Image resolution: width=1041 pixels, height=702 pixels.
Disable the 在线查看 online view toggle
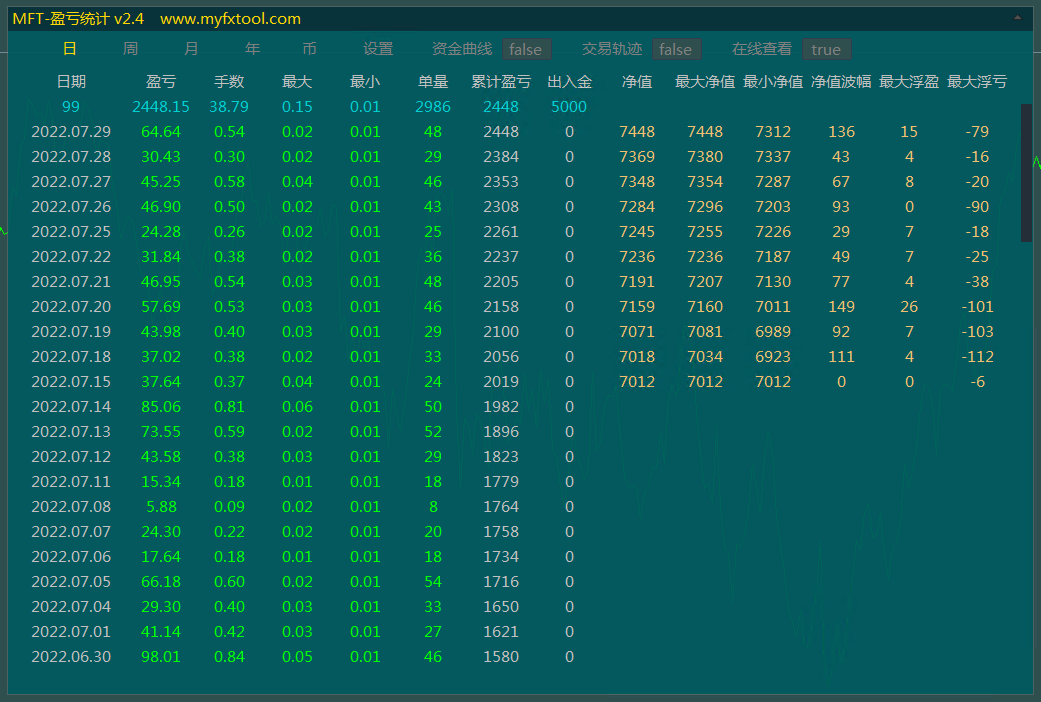pos(826,48)
